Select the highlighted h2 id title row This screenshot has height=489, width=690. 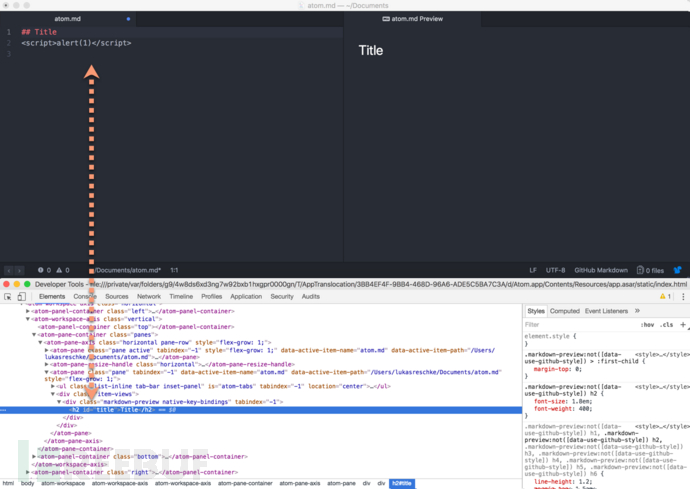[x=261, y=410]
